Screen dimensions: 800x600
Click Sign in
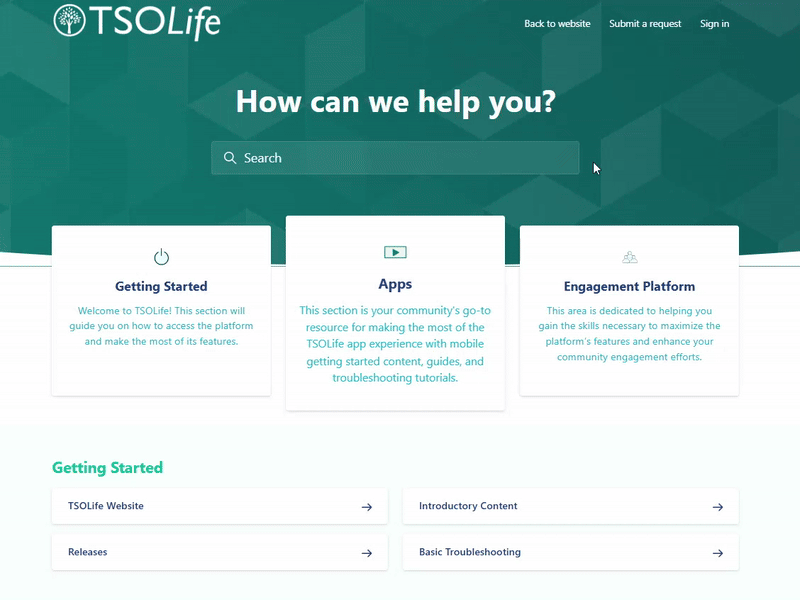(714, 23)
